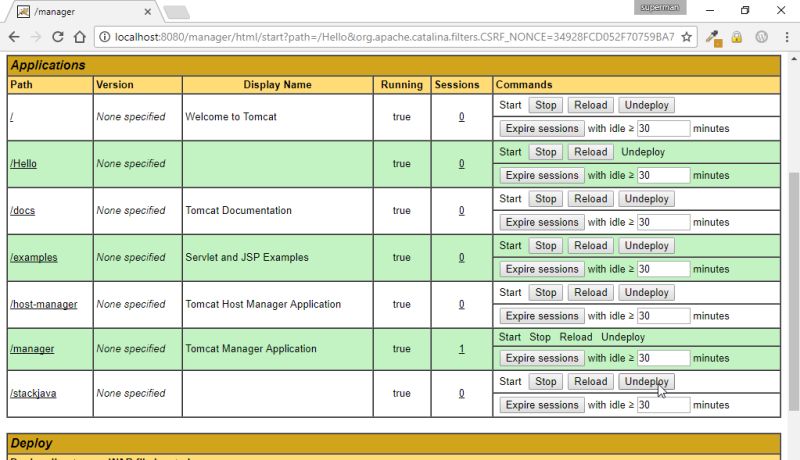Reload the /host-manager application
Image resolution: width=800 pixels, height=460 pixels.
point(590,293)
